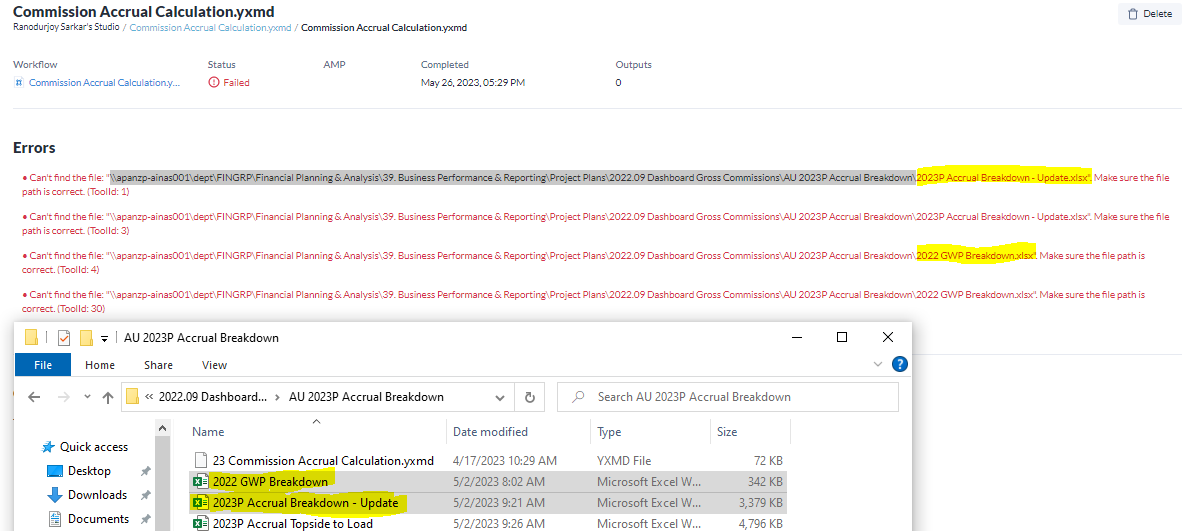Refresh the AU 2023P Accrual Breakdown folder

click(x=530, y=397)
